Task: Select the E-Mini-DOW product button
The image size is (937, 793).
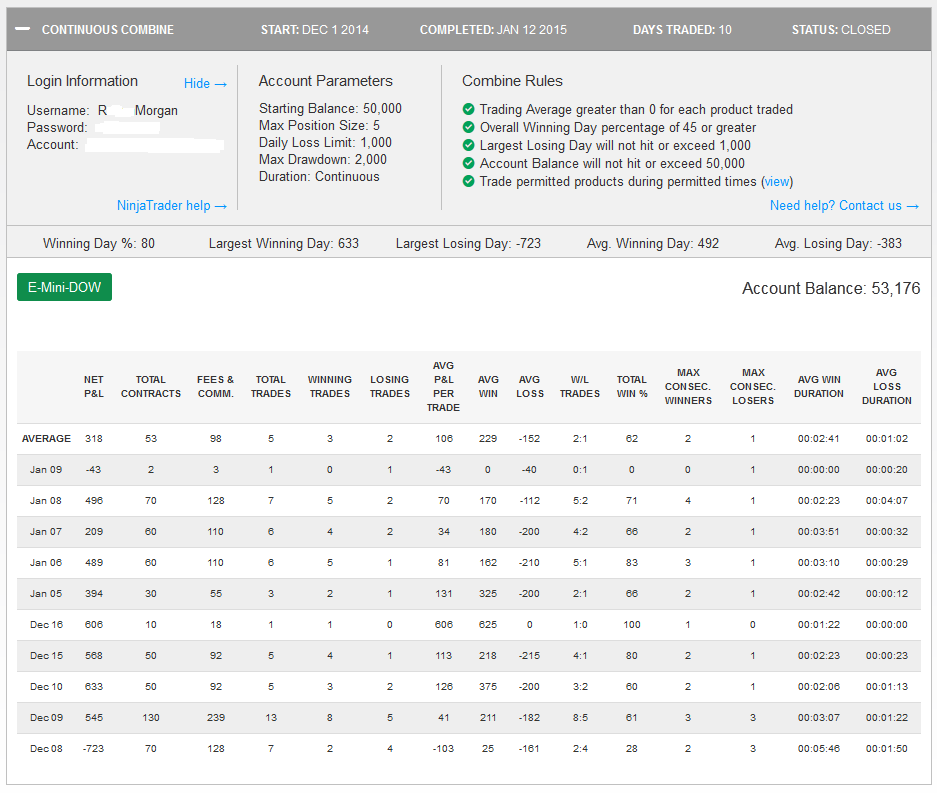Action: click(65, 287)
